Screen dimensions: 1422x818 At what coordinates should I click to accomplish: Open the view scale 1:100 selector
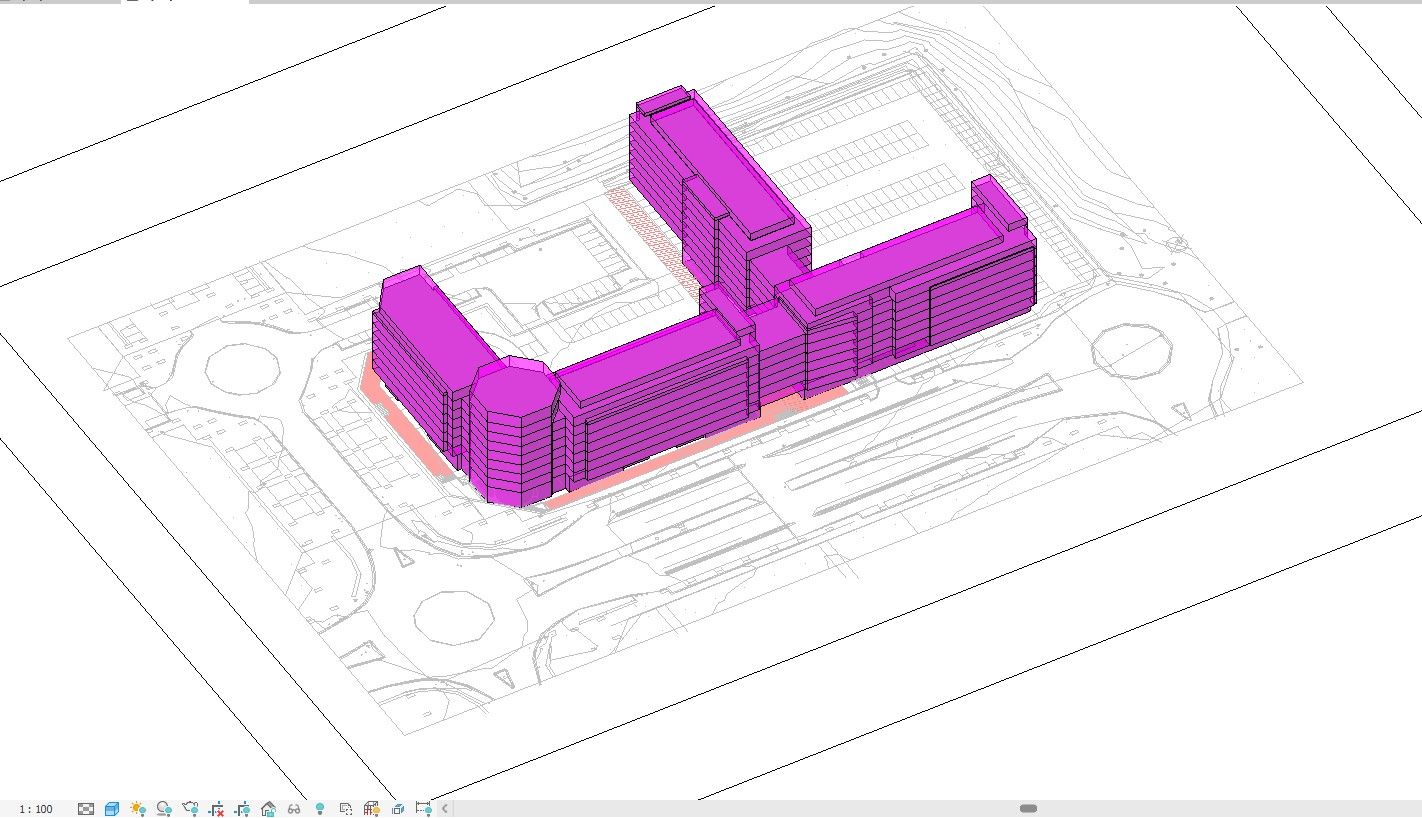pos(36,809)
